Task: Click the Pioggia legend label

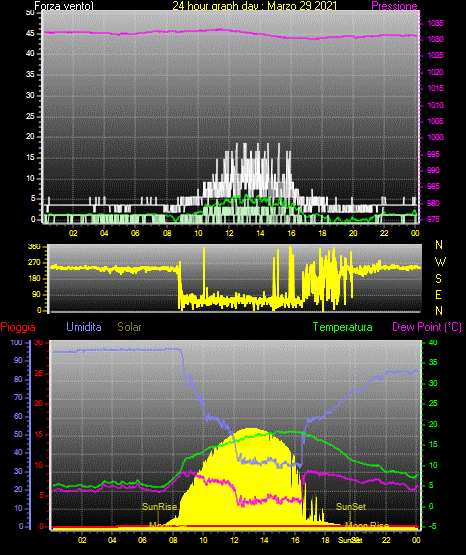Action: click(18, 327)
